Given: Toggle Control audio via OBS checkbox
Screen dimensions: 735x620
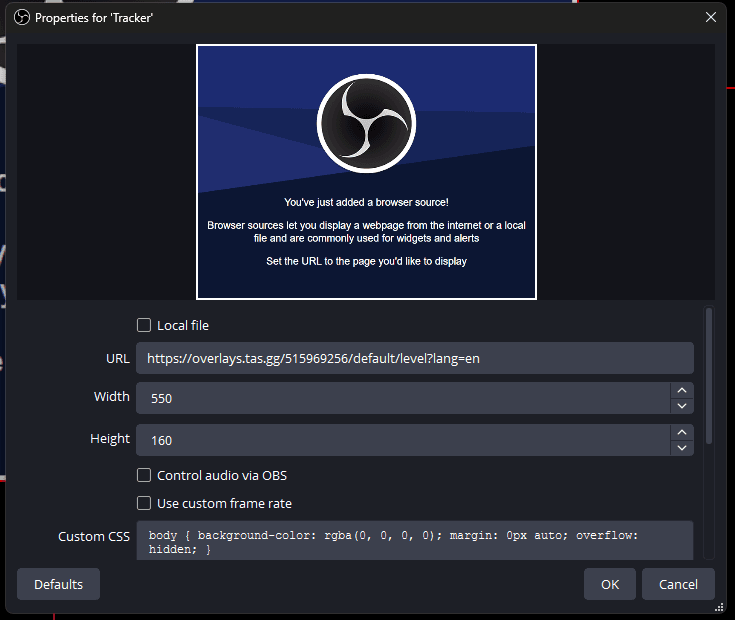Looking at the screenshot, I should (x=144, y=475).
